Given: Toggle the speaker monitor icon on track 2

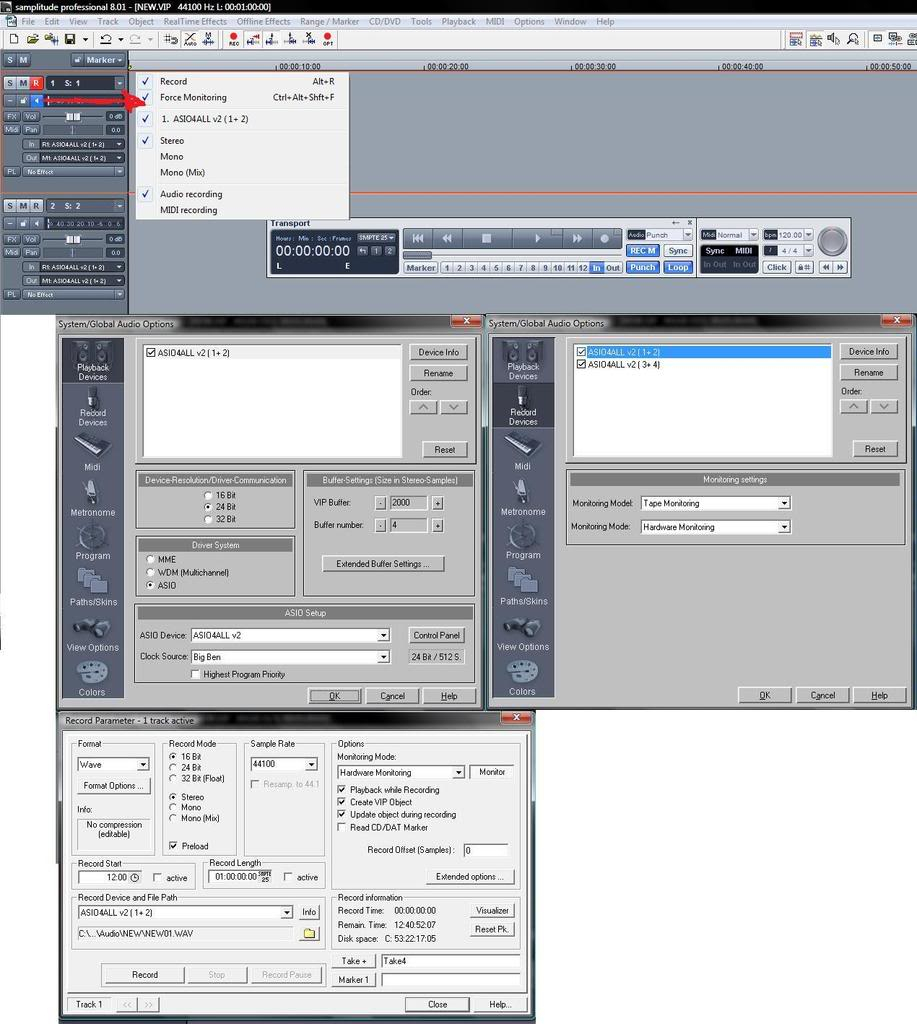Looking at the screenshot, I should [x=37, y=223].
